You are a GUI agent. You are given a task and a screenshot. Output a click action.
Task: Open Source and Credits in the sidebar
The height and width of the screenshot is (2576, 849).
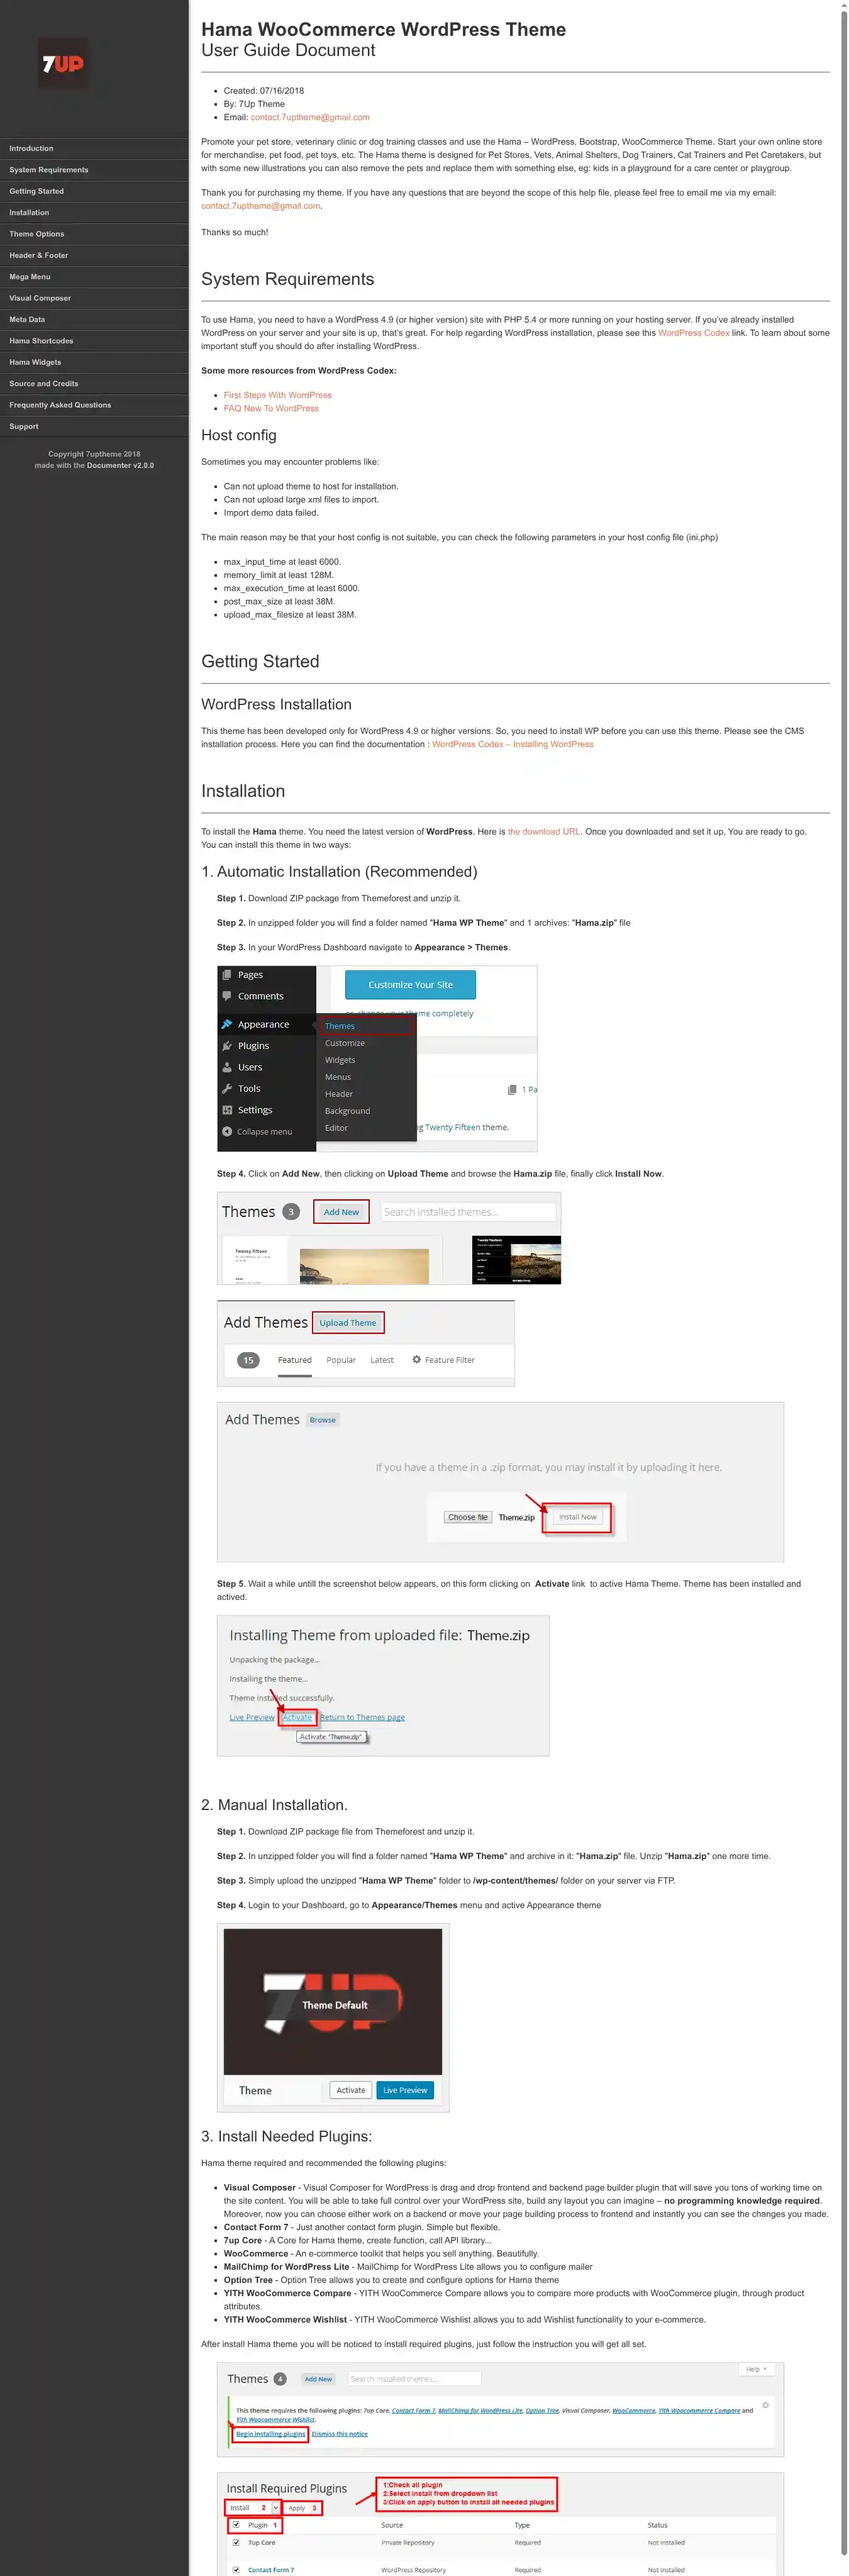[94, 384]
